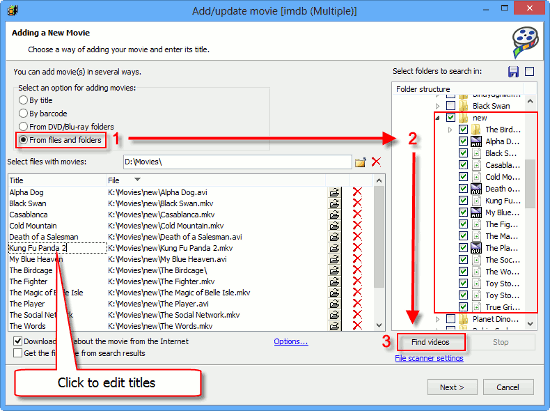Toggle Get the first movie from search results checkbox
The image size is (550, 411).
(x=18, y=353)
